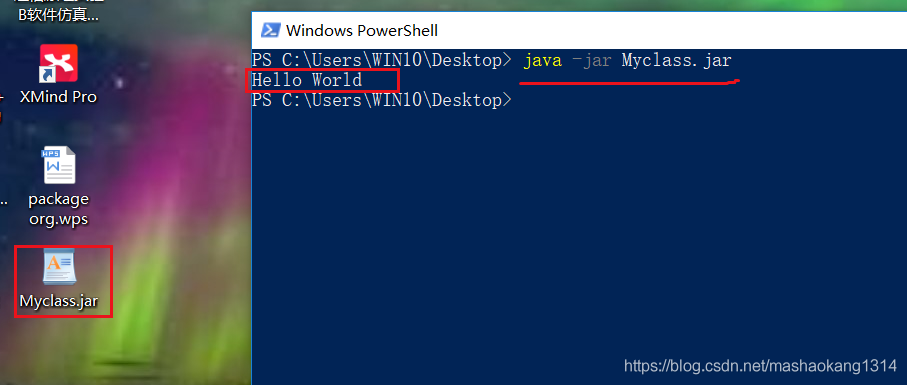The width and height of the screenshot is (907, 385).
Task: Click the yellow java command word
Action: tap(543, 60)
